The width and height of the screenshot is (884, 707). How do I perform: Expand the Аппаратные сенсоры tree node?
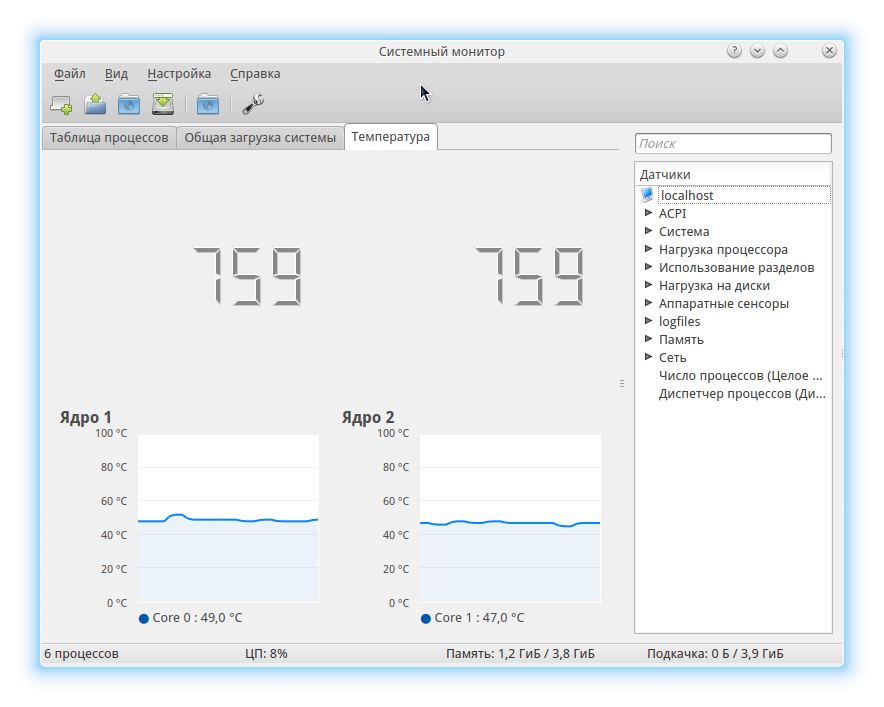tap(648, 303)
